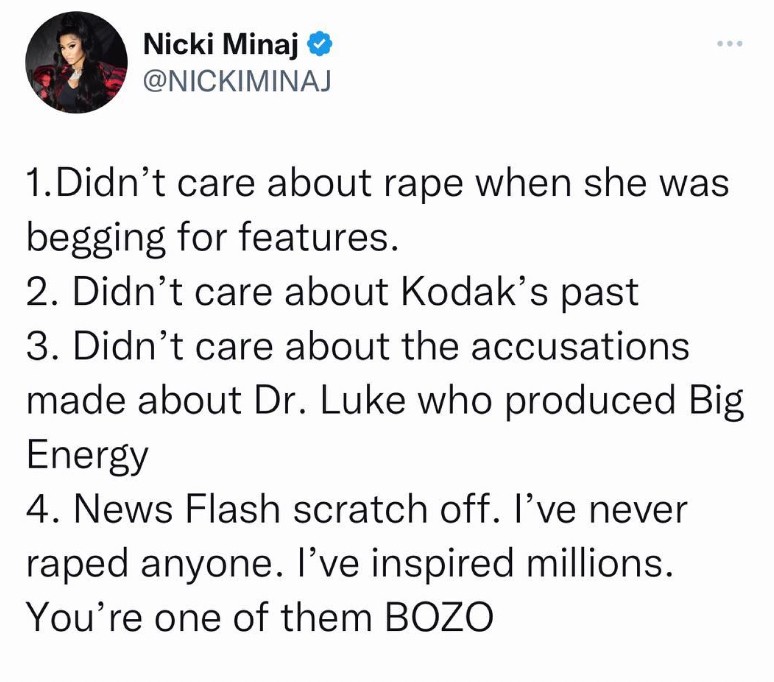Click the line starting "1.Didn't care about rape"
The width and height of the screenshot is (774, 682).
click(x=378, y=184)
